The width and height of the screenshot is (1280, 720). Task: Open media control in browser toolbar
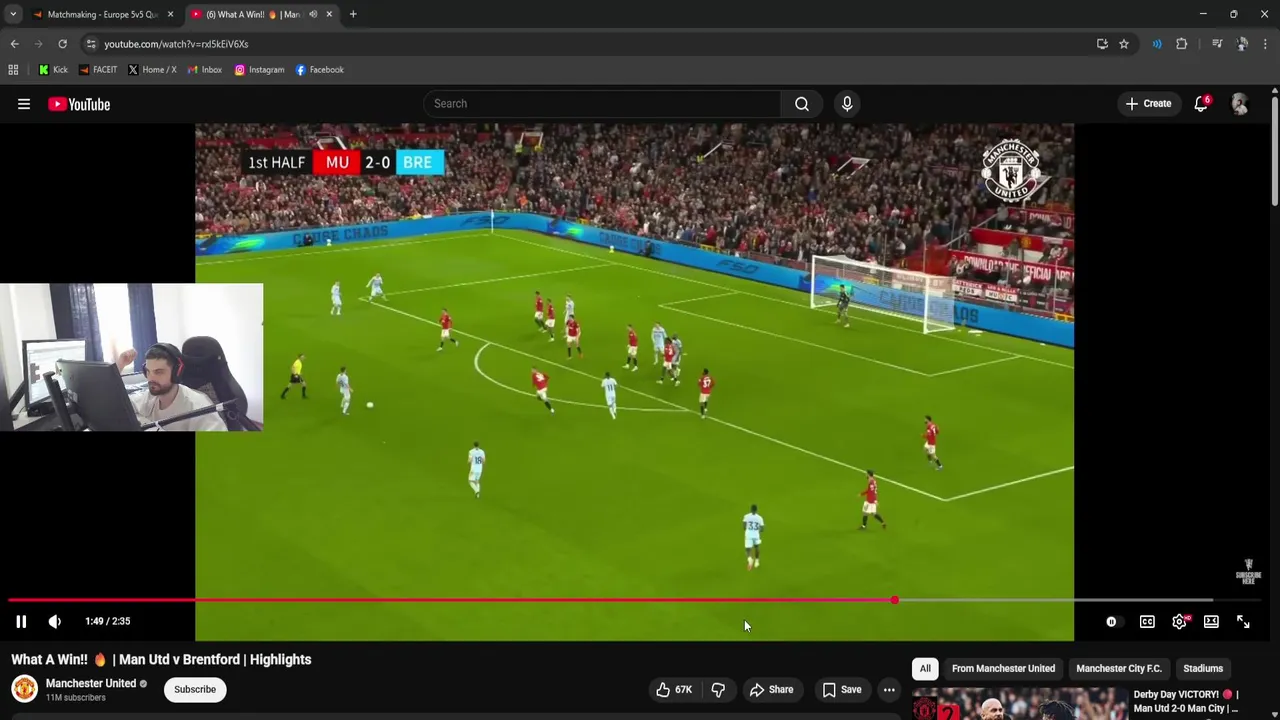click(x=1217, y=44)
